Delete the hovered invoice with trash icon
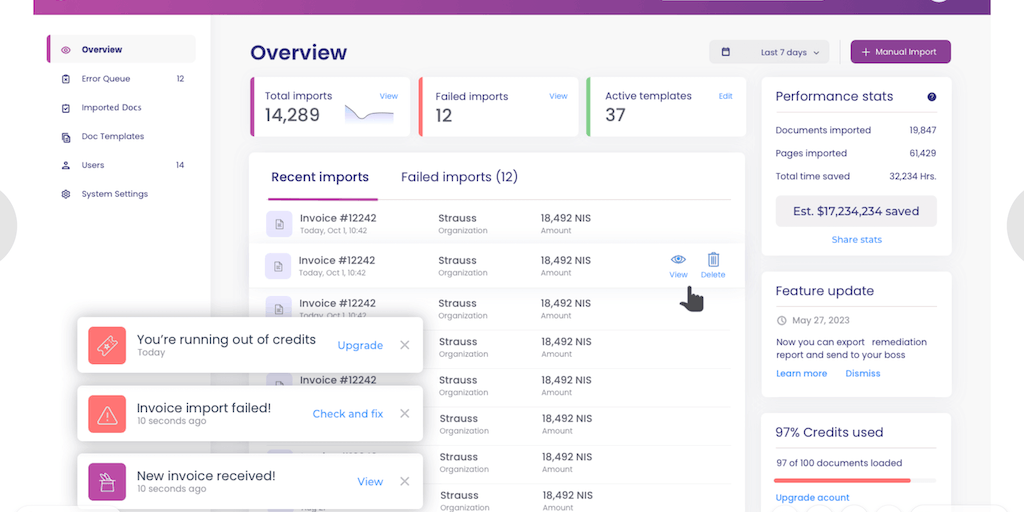The image size is (1024, 512). (x=713, y=259)
